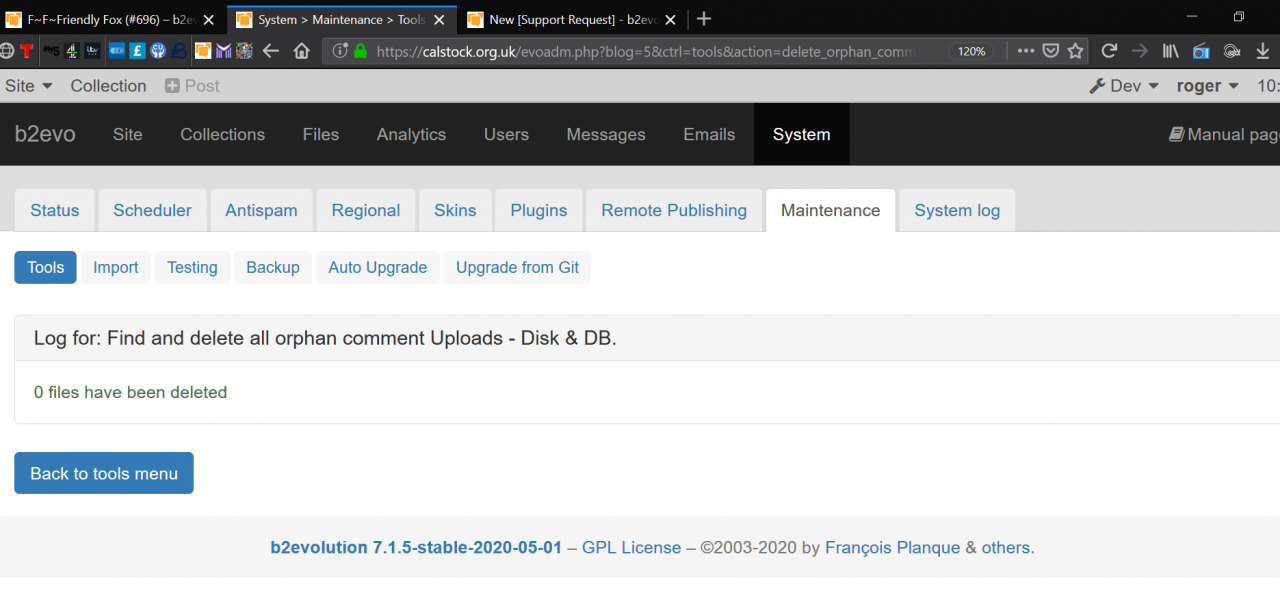Open the ITV bookmark icon

tap(92, 51)
